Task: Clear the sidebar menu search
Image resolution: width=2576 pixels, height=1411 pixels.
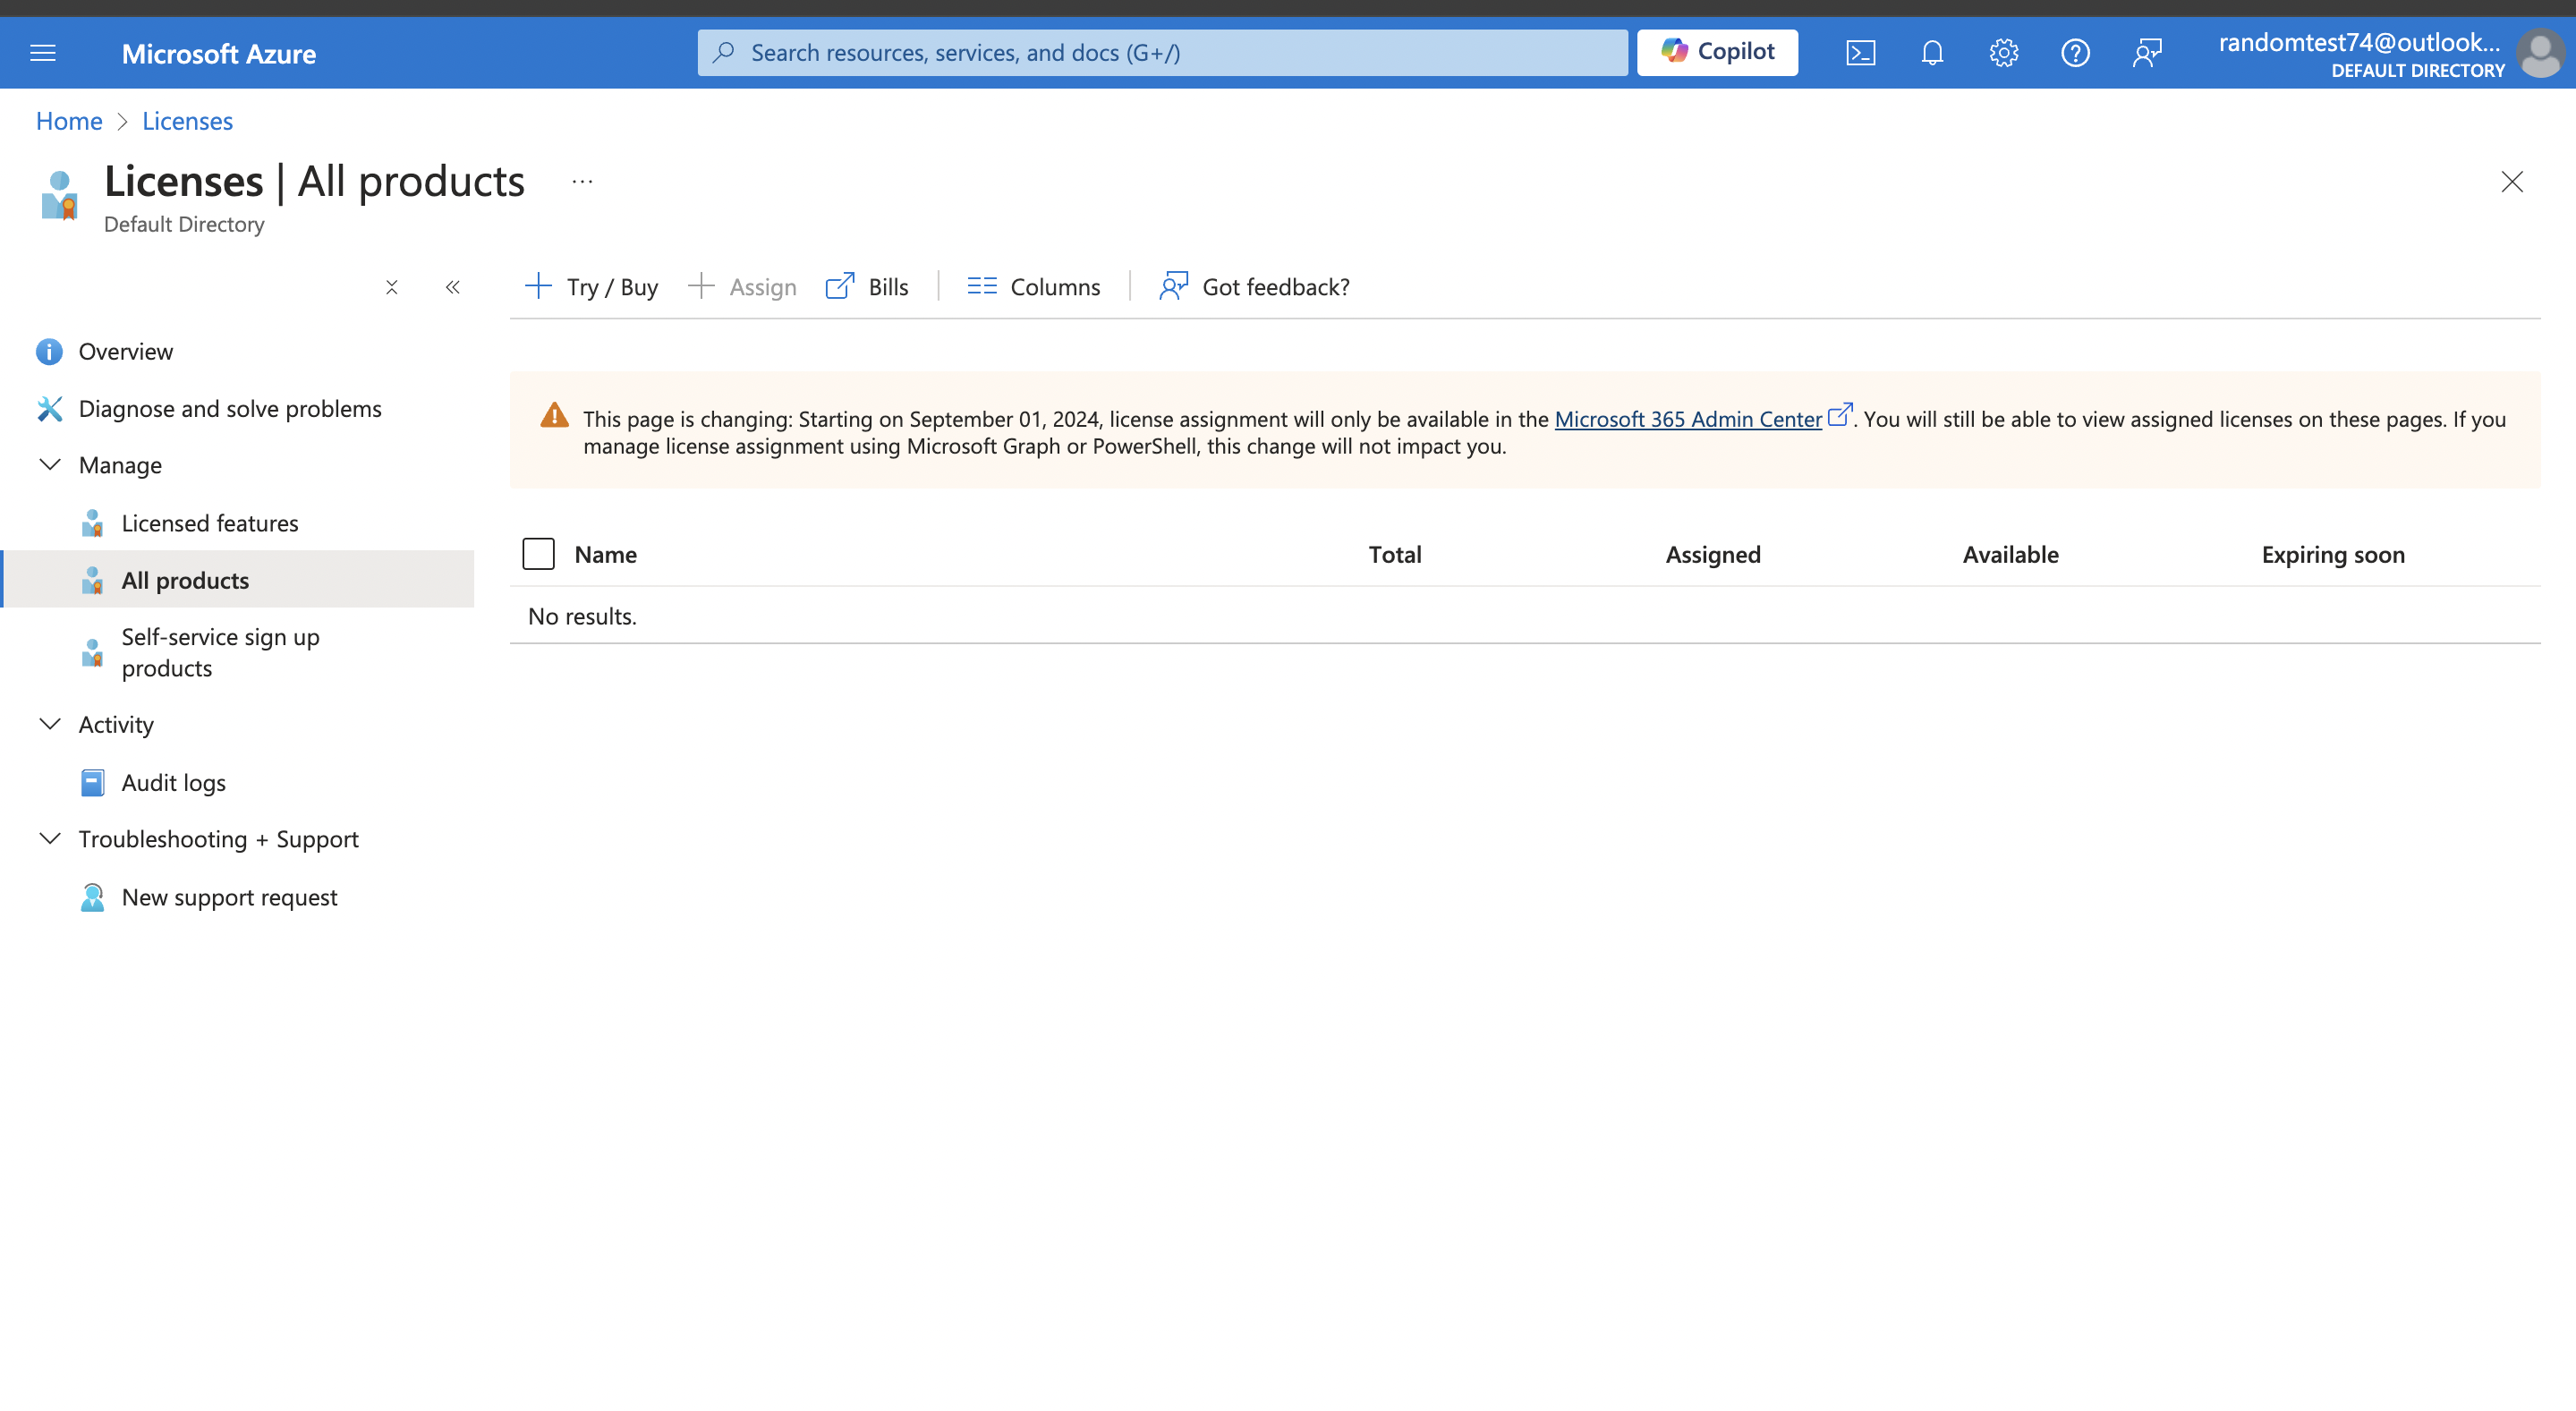Action: [x=391, y=288]
